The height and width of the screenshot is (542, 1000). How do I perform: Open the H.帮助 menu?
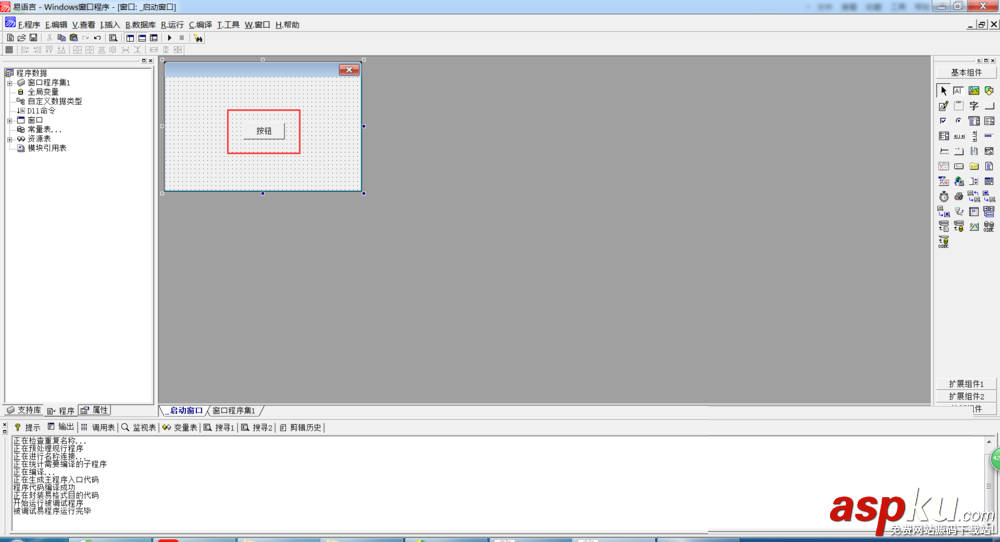pyautogui.click(x=287, y=25)
